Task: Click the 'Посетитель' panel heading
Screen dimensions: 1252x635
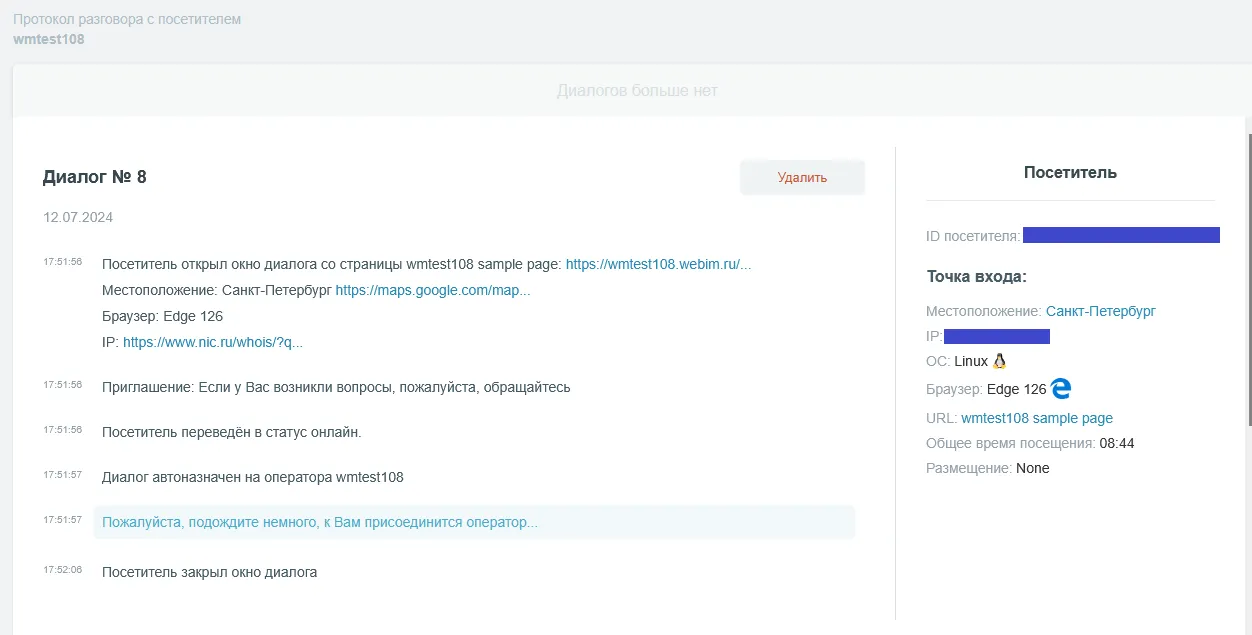Action: 1070,173
